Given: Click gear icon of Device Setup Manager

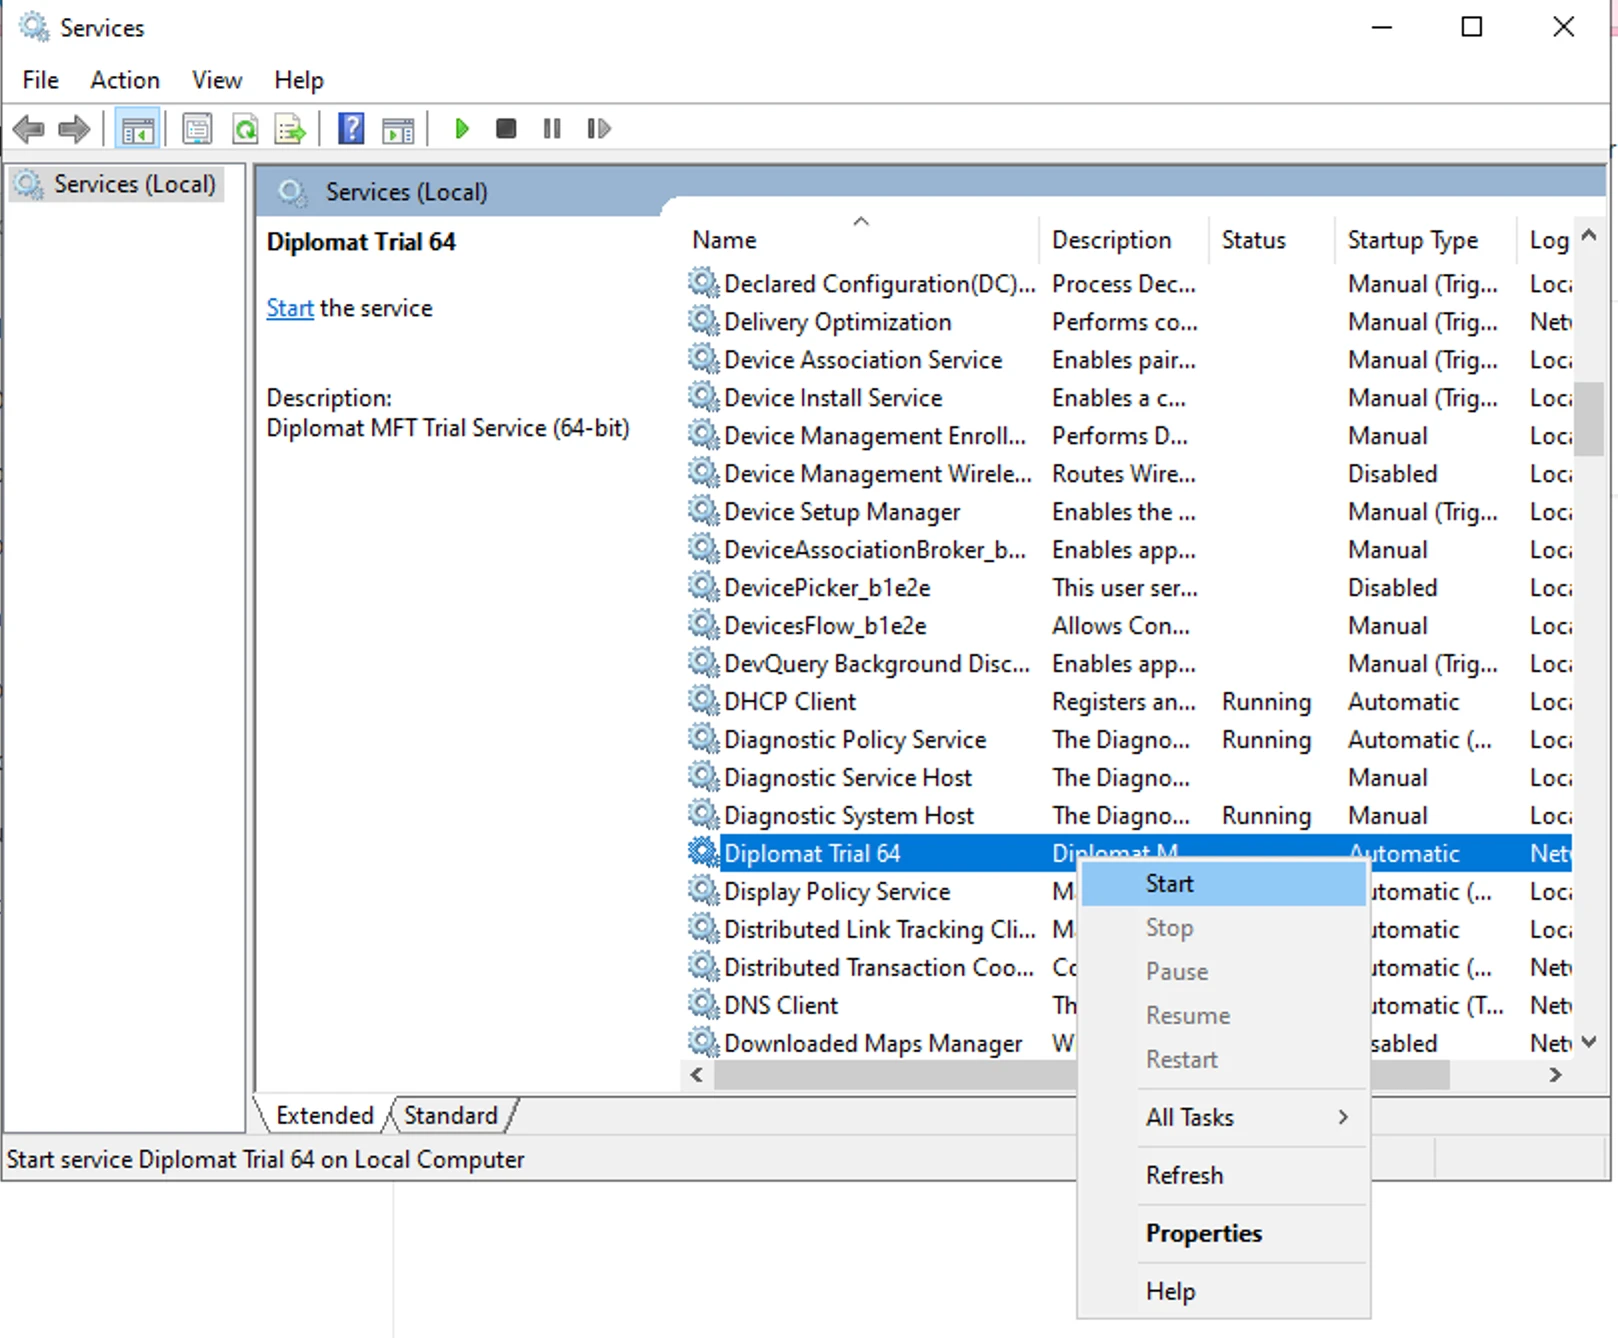Looking at the screenshot, I should 704,511.
